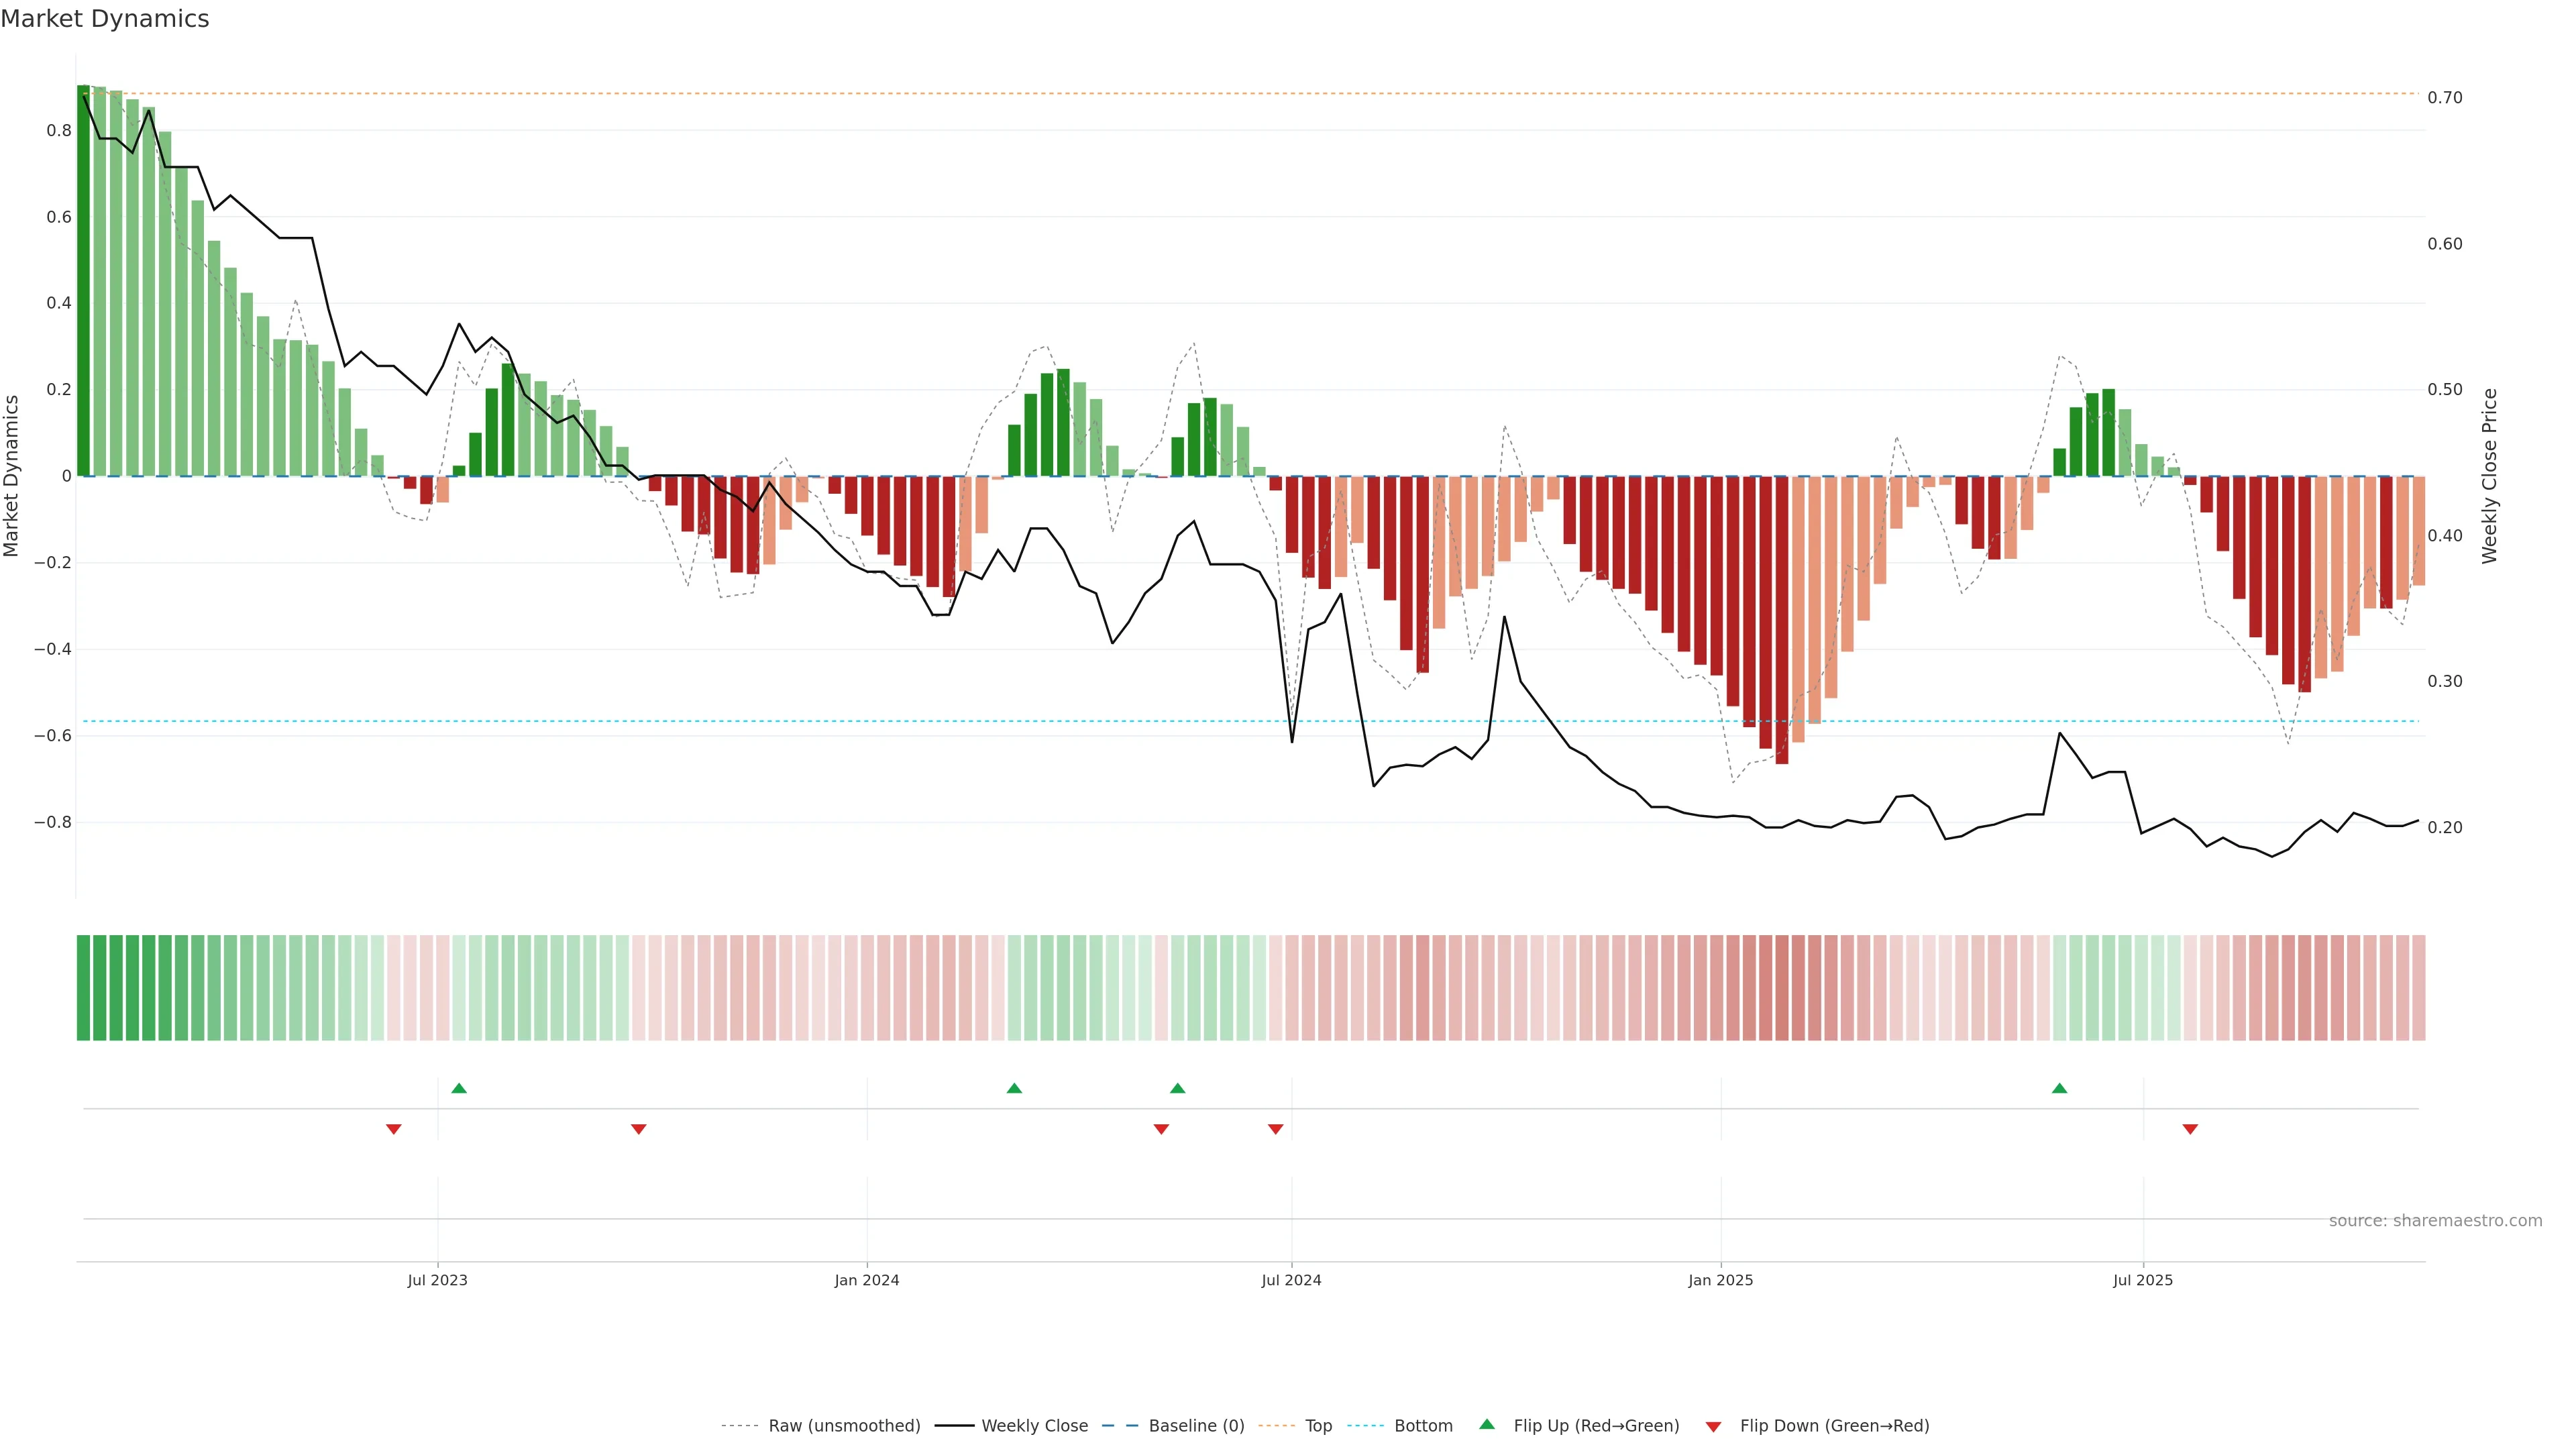The width and height of the screenshot is (2576, 1449).
Task: Toggle the Weekly Close legend entry
Action: [x=1034, y=1426]
